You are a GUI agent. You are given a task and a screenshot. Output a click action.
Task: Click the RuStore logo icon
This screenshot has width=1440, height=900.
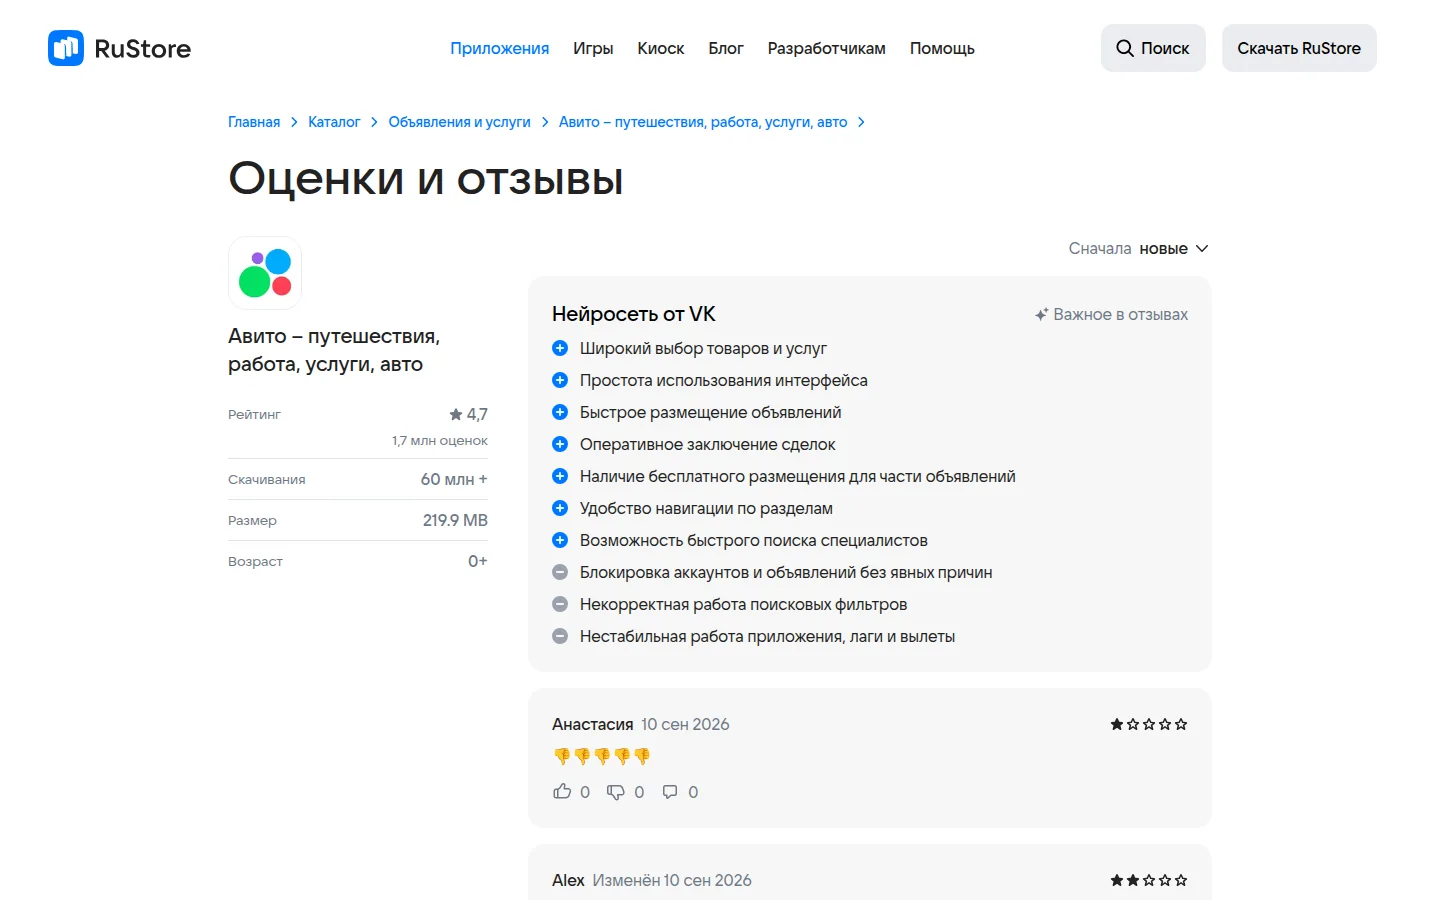click(x=66, y=48)
